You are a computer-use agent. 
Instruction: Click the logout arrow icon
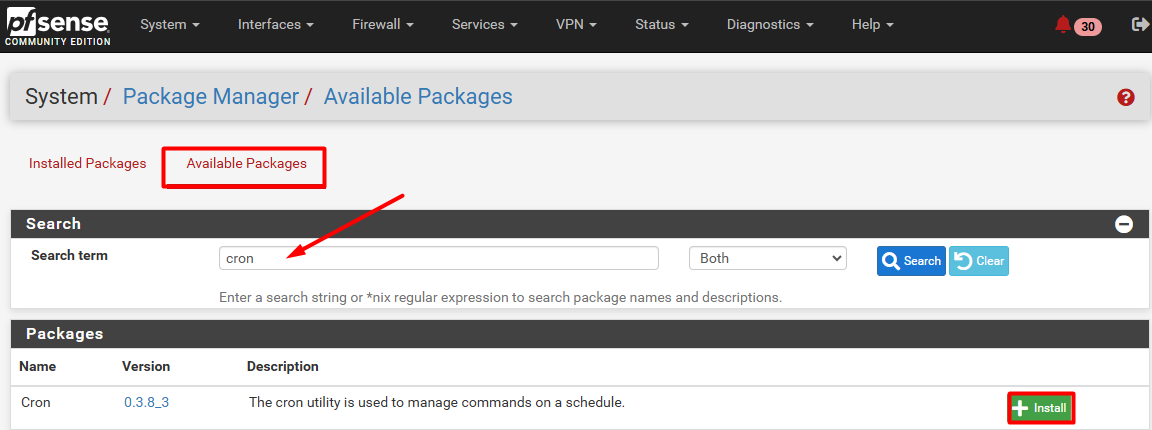click(1140, 25)
